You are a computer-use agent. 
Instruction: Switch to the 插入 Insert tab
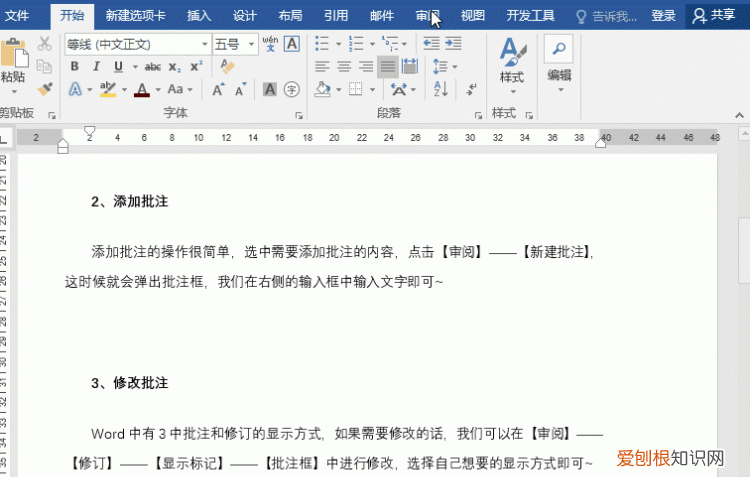(x=199, y=16)
